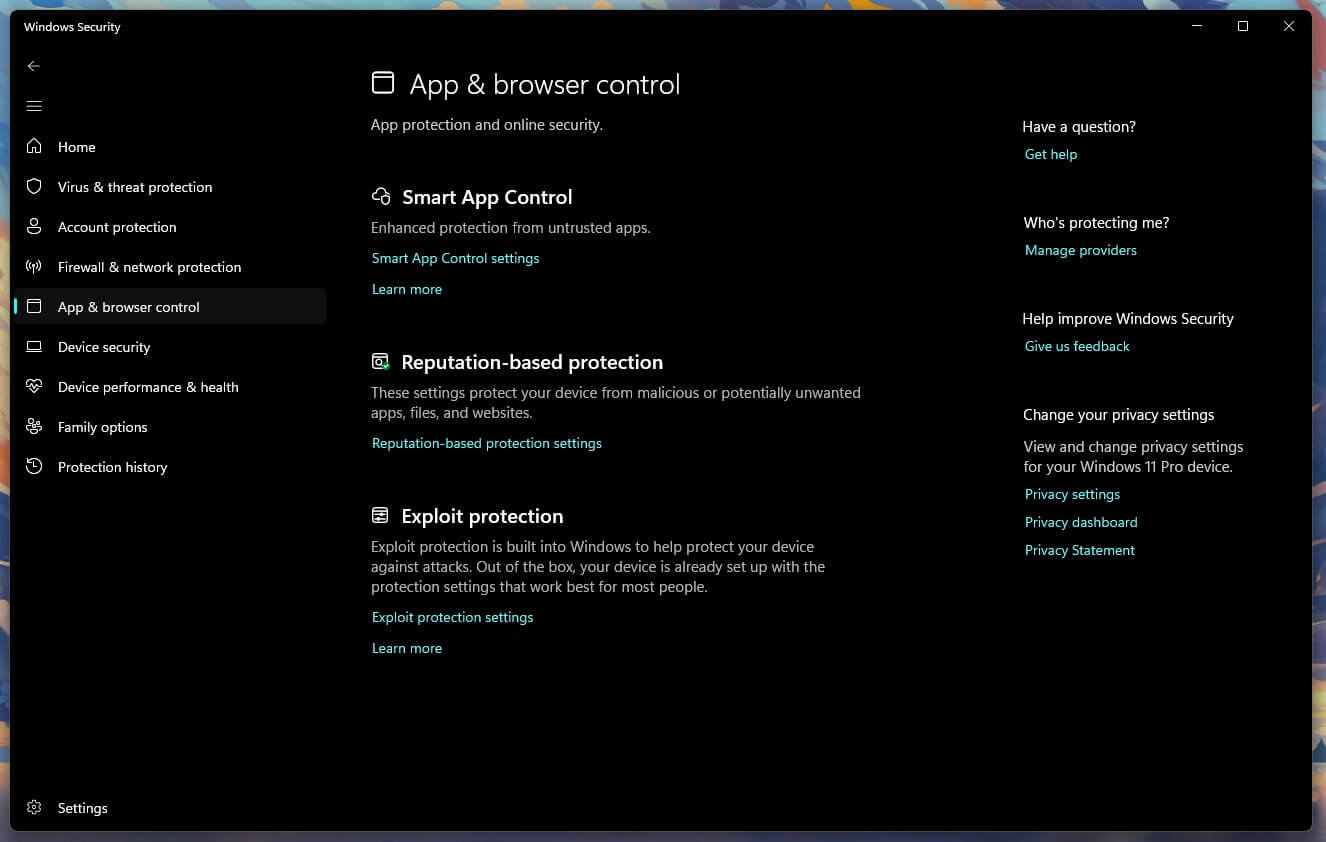Screen dimensions: 1326x842
Task: Click 'Have a question?' text
Action: [x=1079, y=127]
